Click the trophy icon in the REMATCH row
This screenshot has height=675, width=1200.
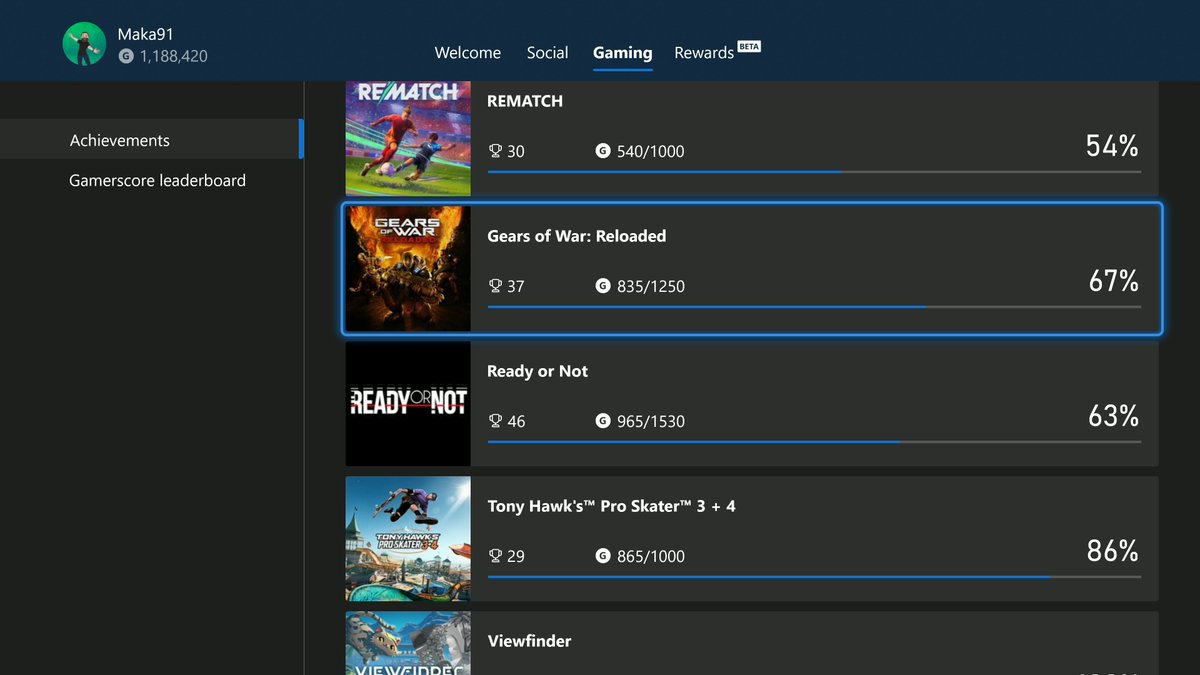(494, 151)
